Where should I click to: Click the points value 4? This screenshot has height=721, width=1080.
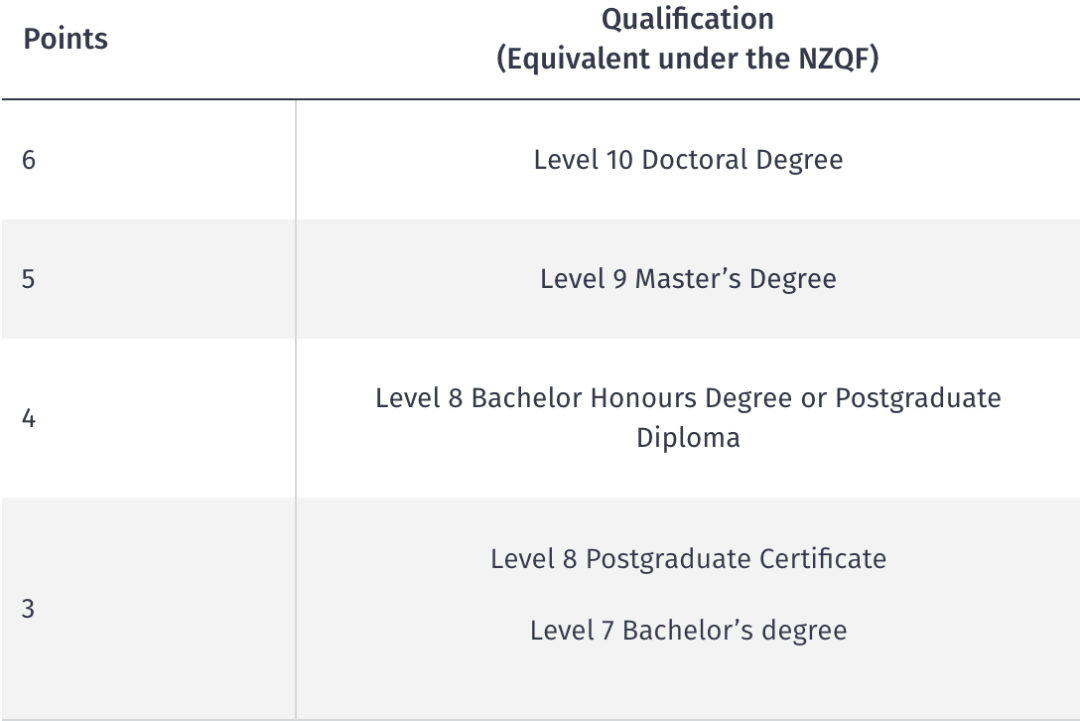[x=29, y=418]
